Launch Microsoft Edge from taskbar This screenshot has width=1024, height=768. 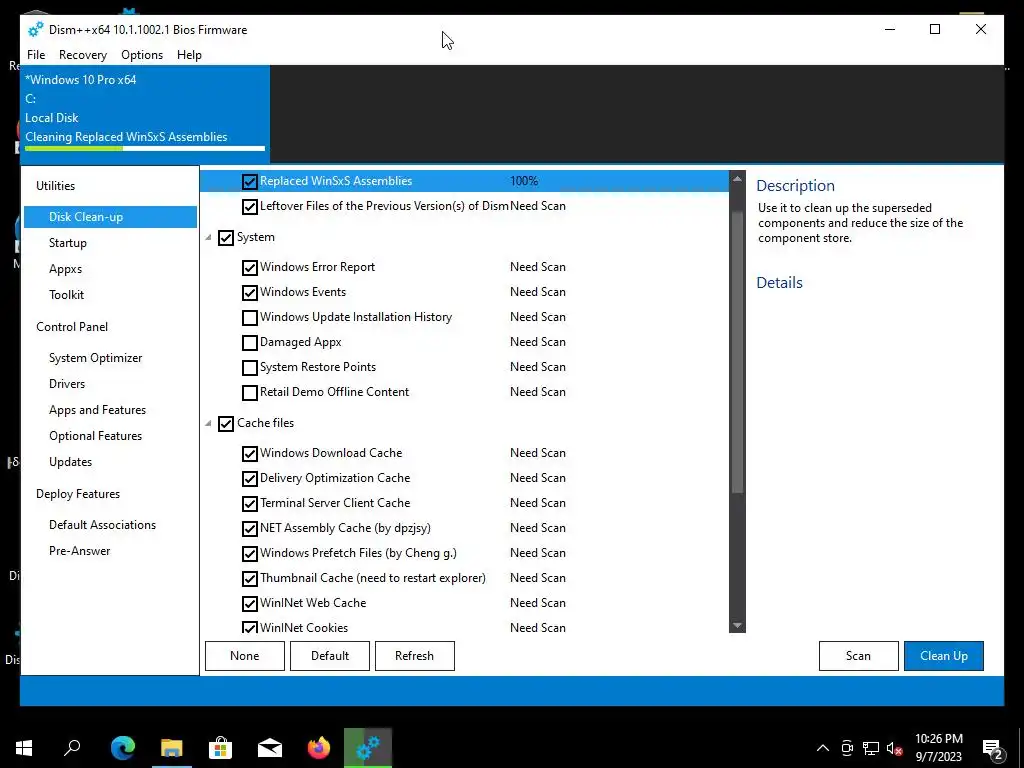pyautogui.click(x=122, y=748)
